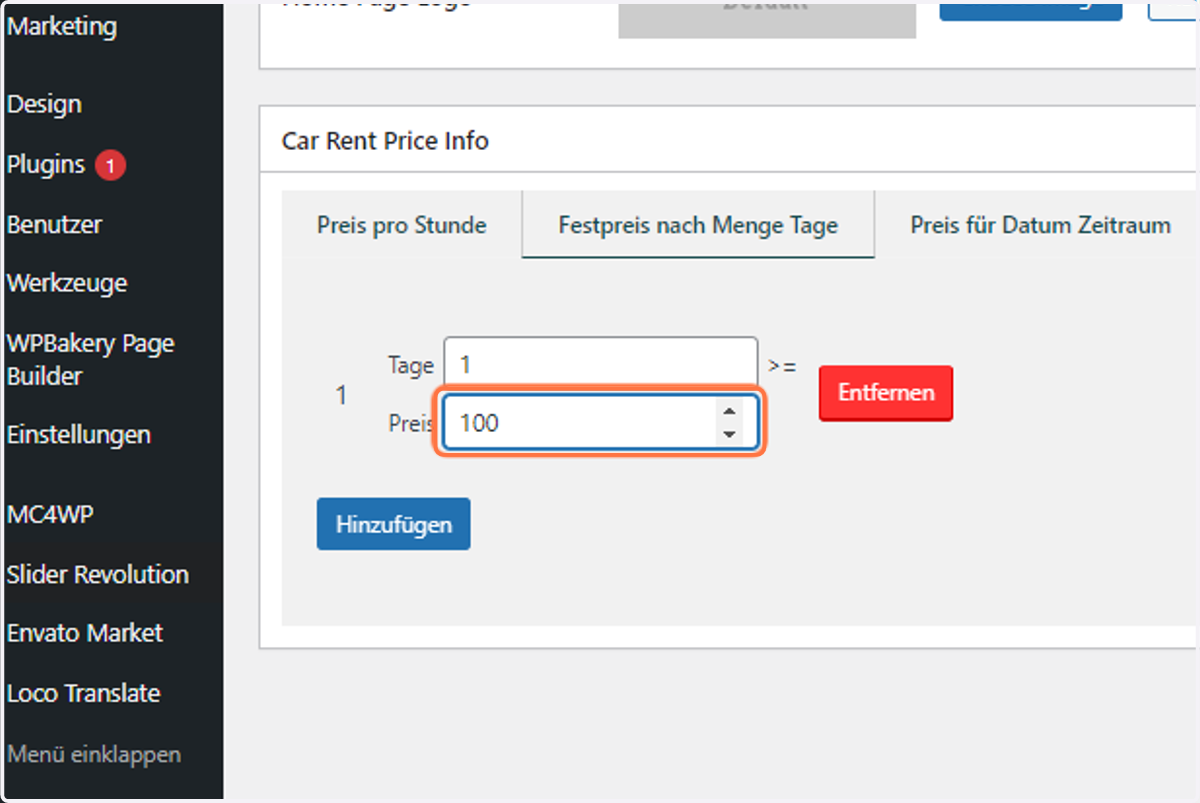The image size is (1200, 803).
Task: Open Slider Revolution menu item
Action: coord(98,575)
